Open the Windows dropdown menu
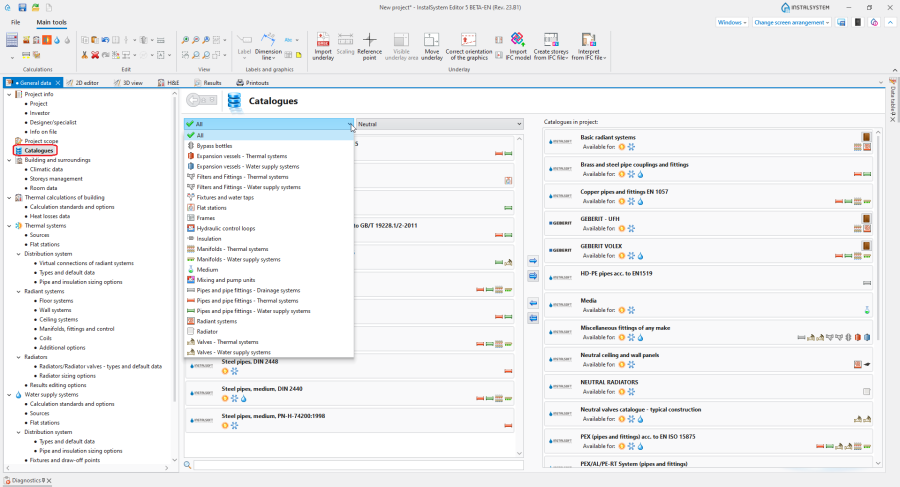 pos(732,22)
